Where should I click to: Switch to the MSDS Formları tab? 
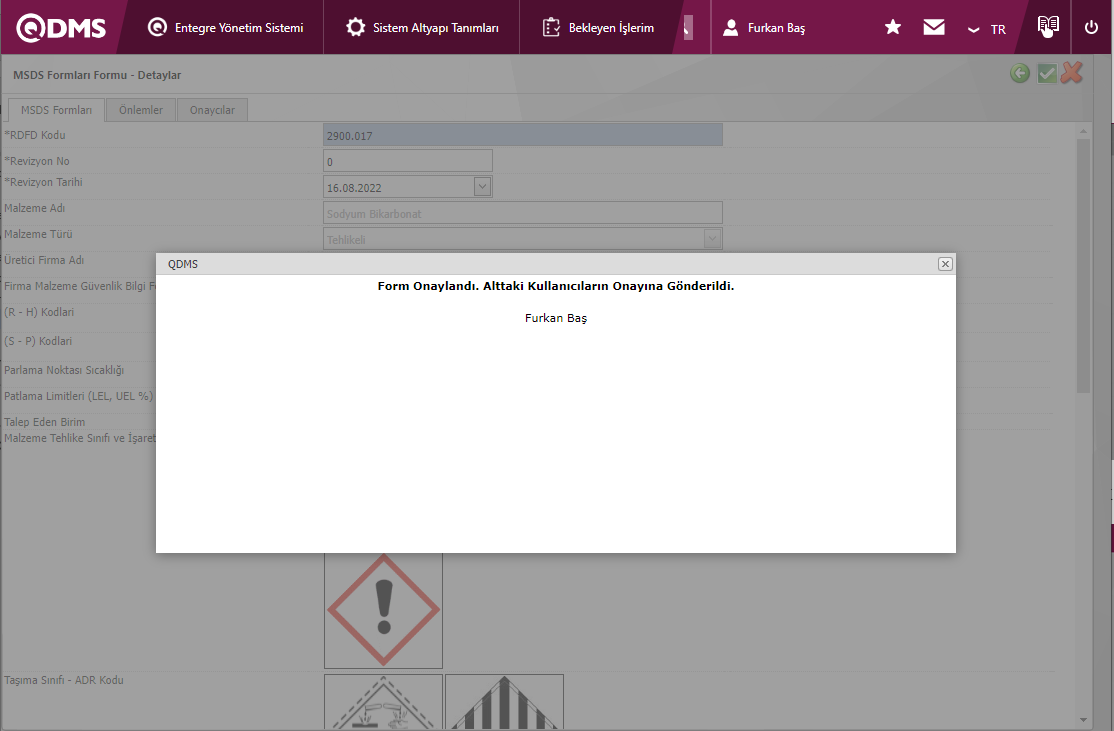tap(56, 110)
